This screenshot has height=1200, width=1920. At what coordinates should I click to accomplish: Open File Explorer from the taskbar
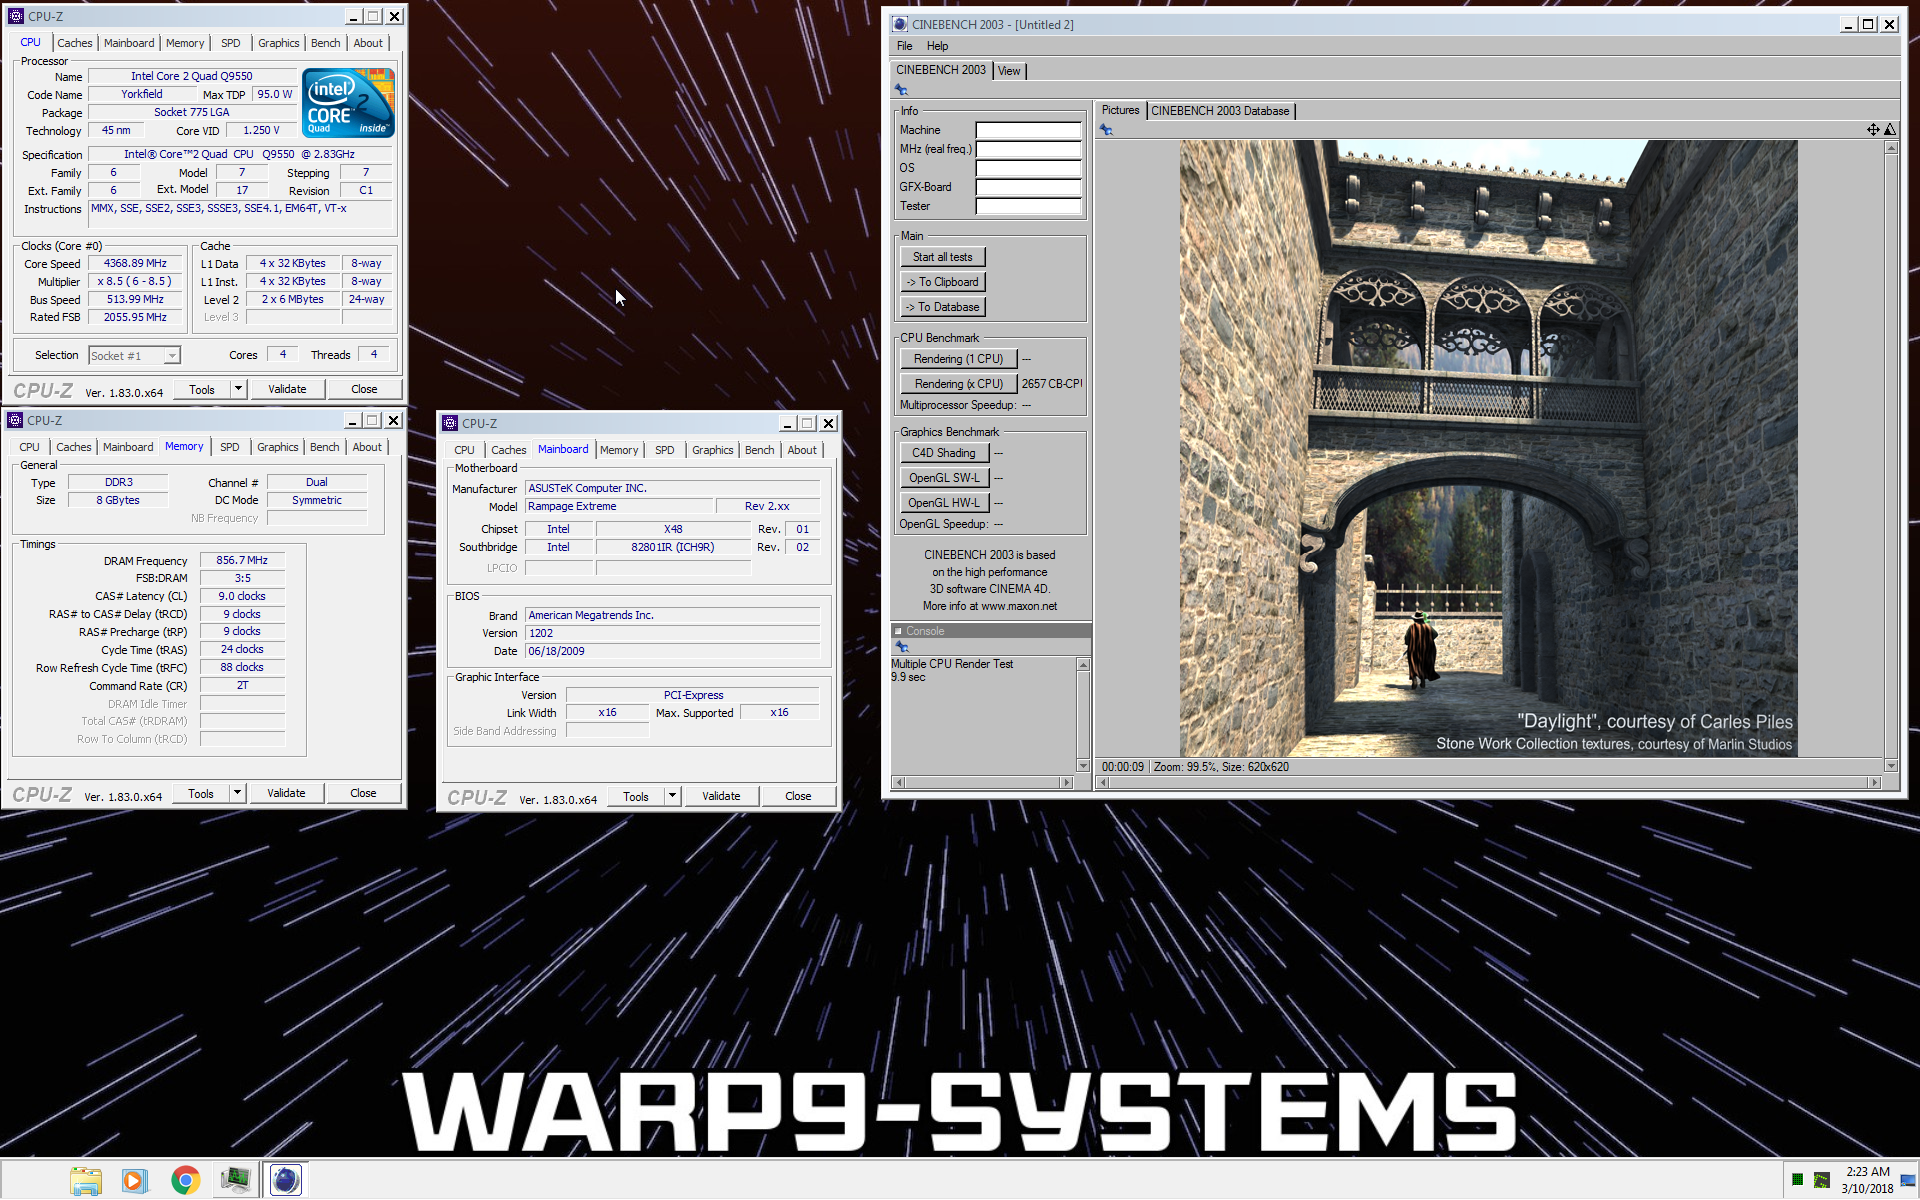86,1180
